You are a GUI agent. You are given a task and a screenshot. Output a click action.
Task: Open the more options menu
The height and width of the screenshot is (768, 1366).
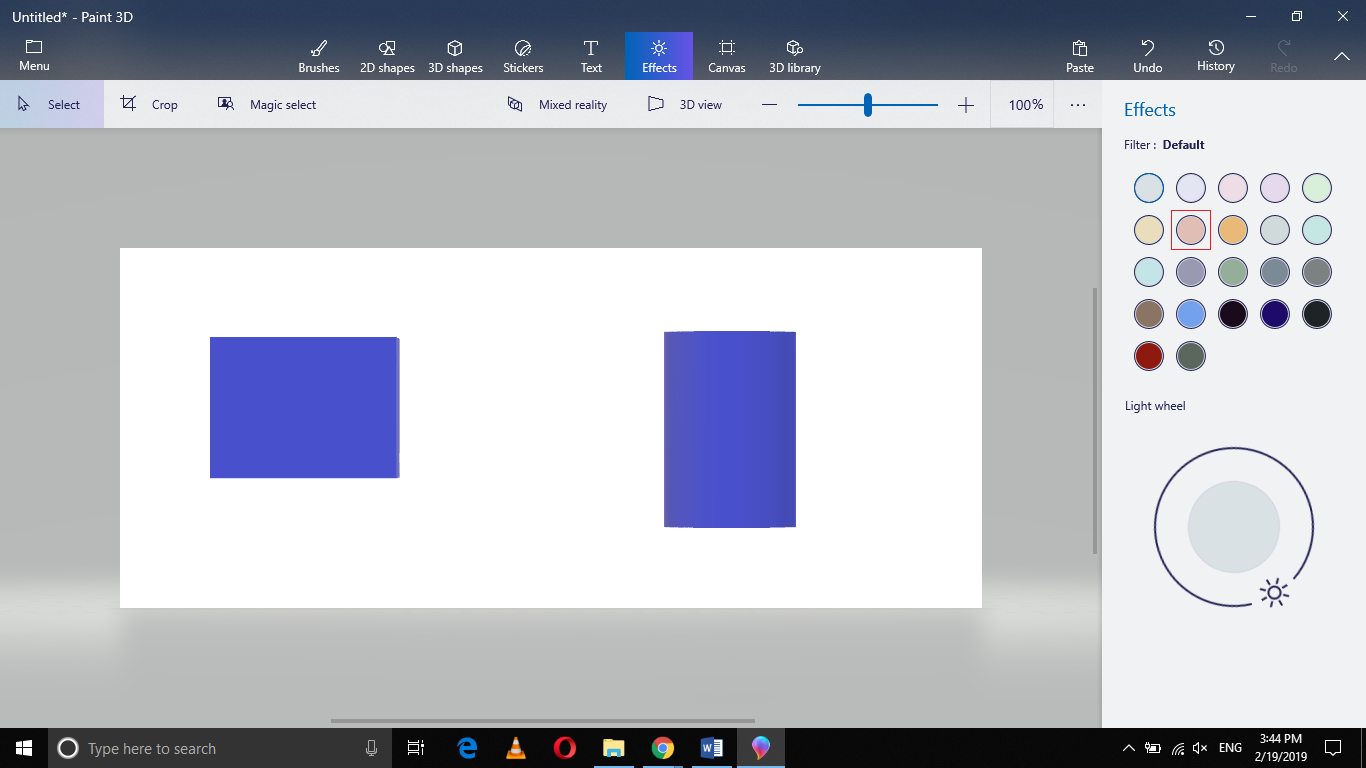tap(1077, 104)
